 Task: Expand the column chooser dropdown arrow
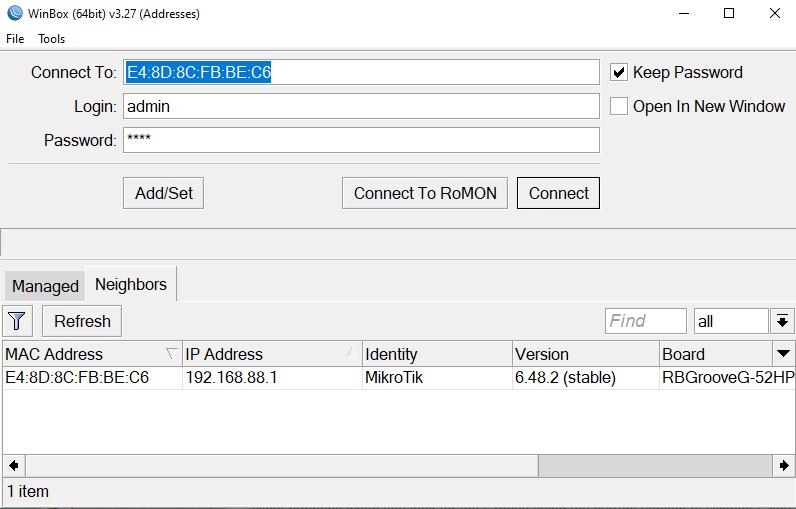(x=783, y=354)
